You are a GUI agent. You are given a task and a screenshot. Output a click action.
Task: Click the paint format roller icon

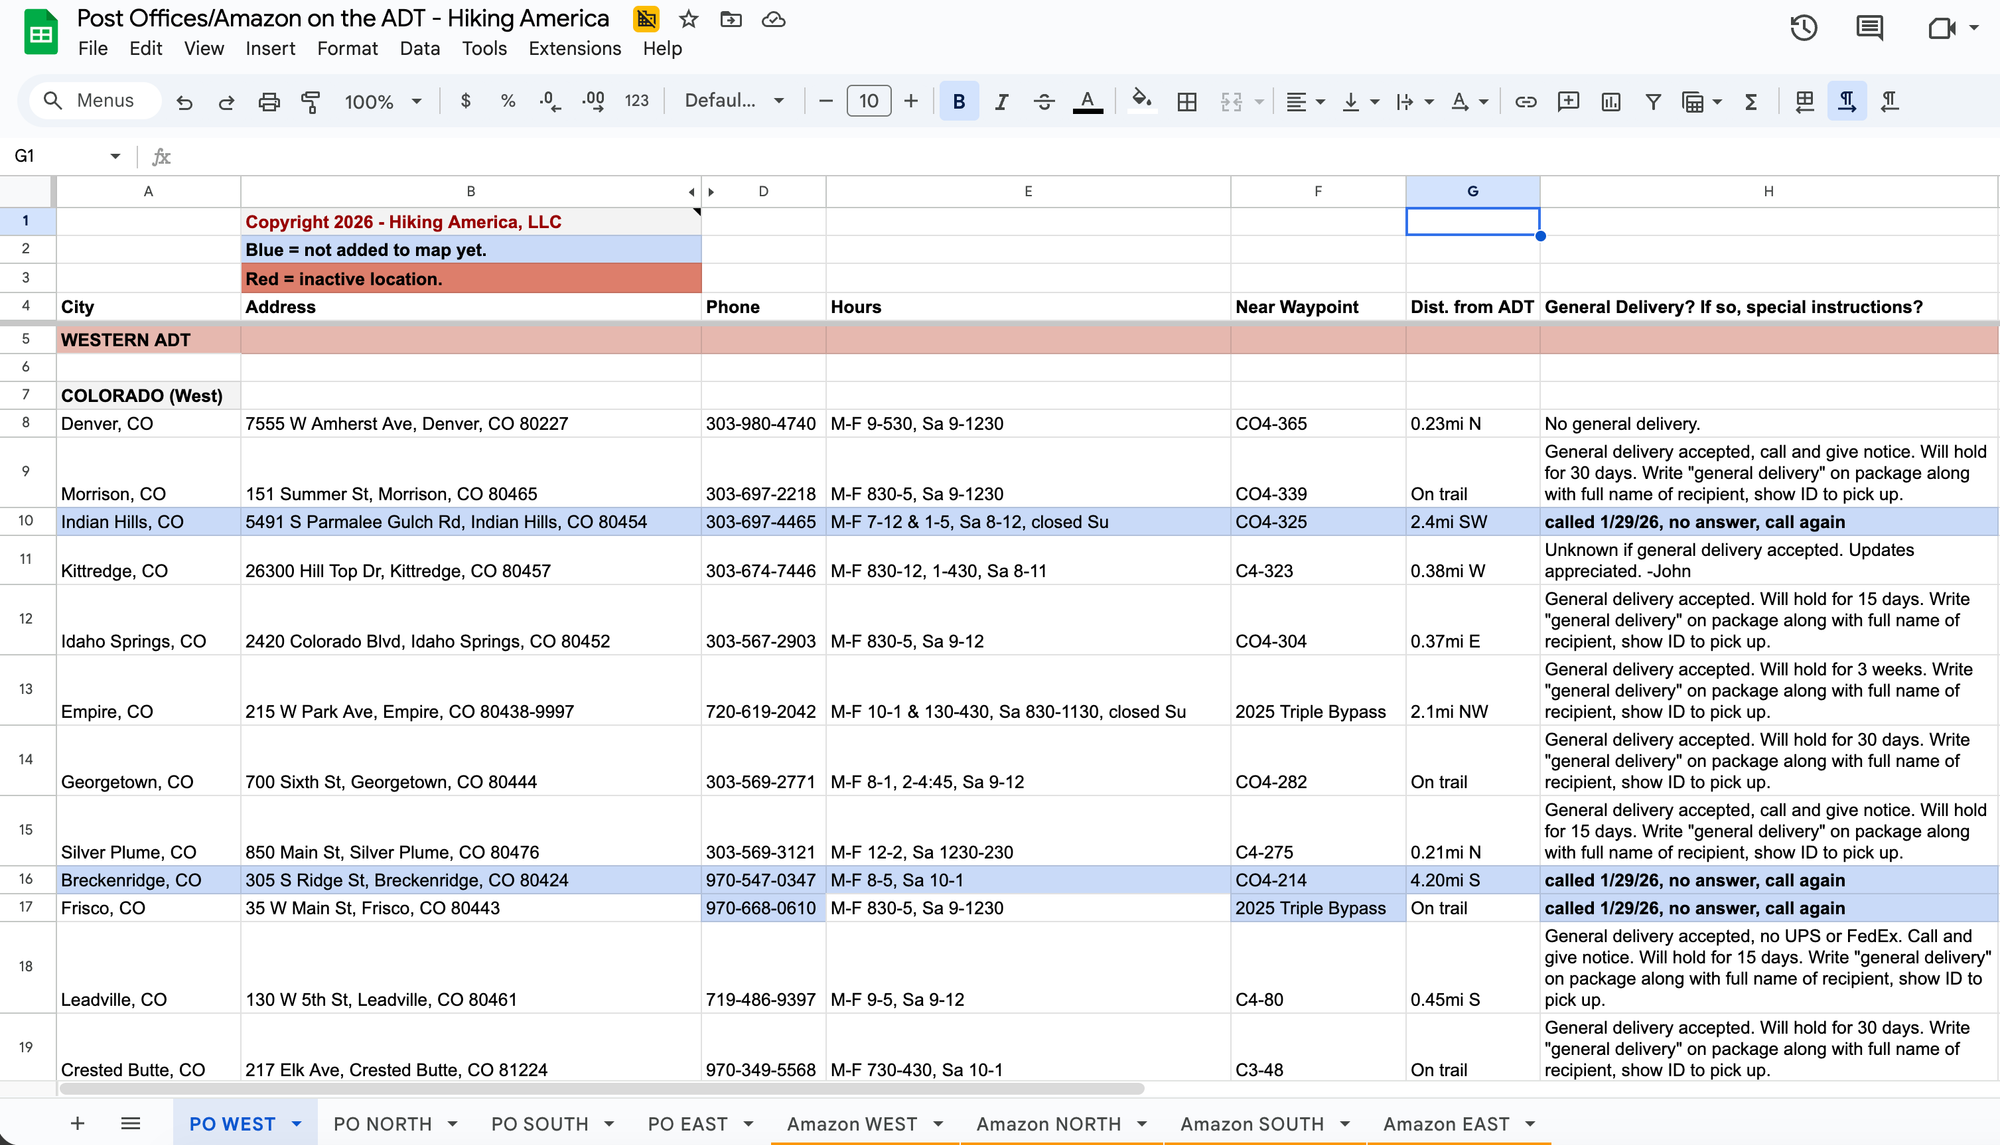point(311,101)
